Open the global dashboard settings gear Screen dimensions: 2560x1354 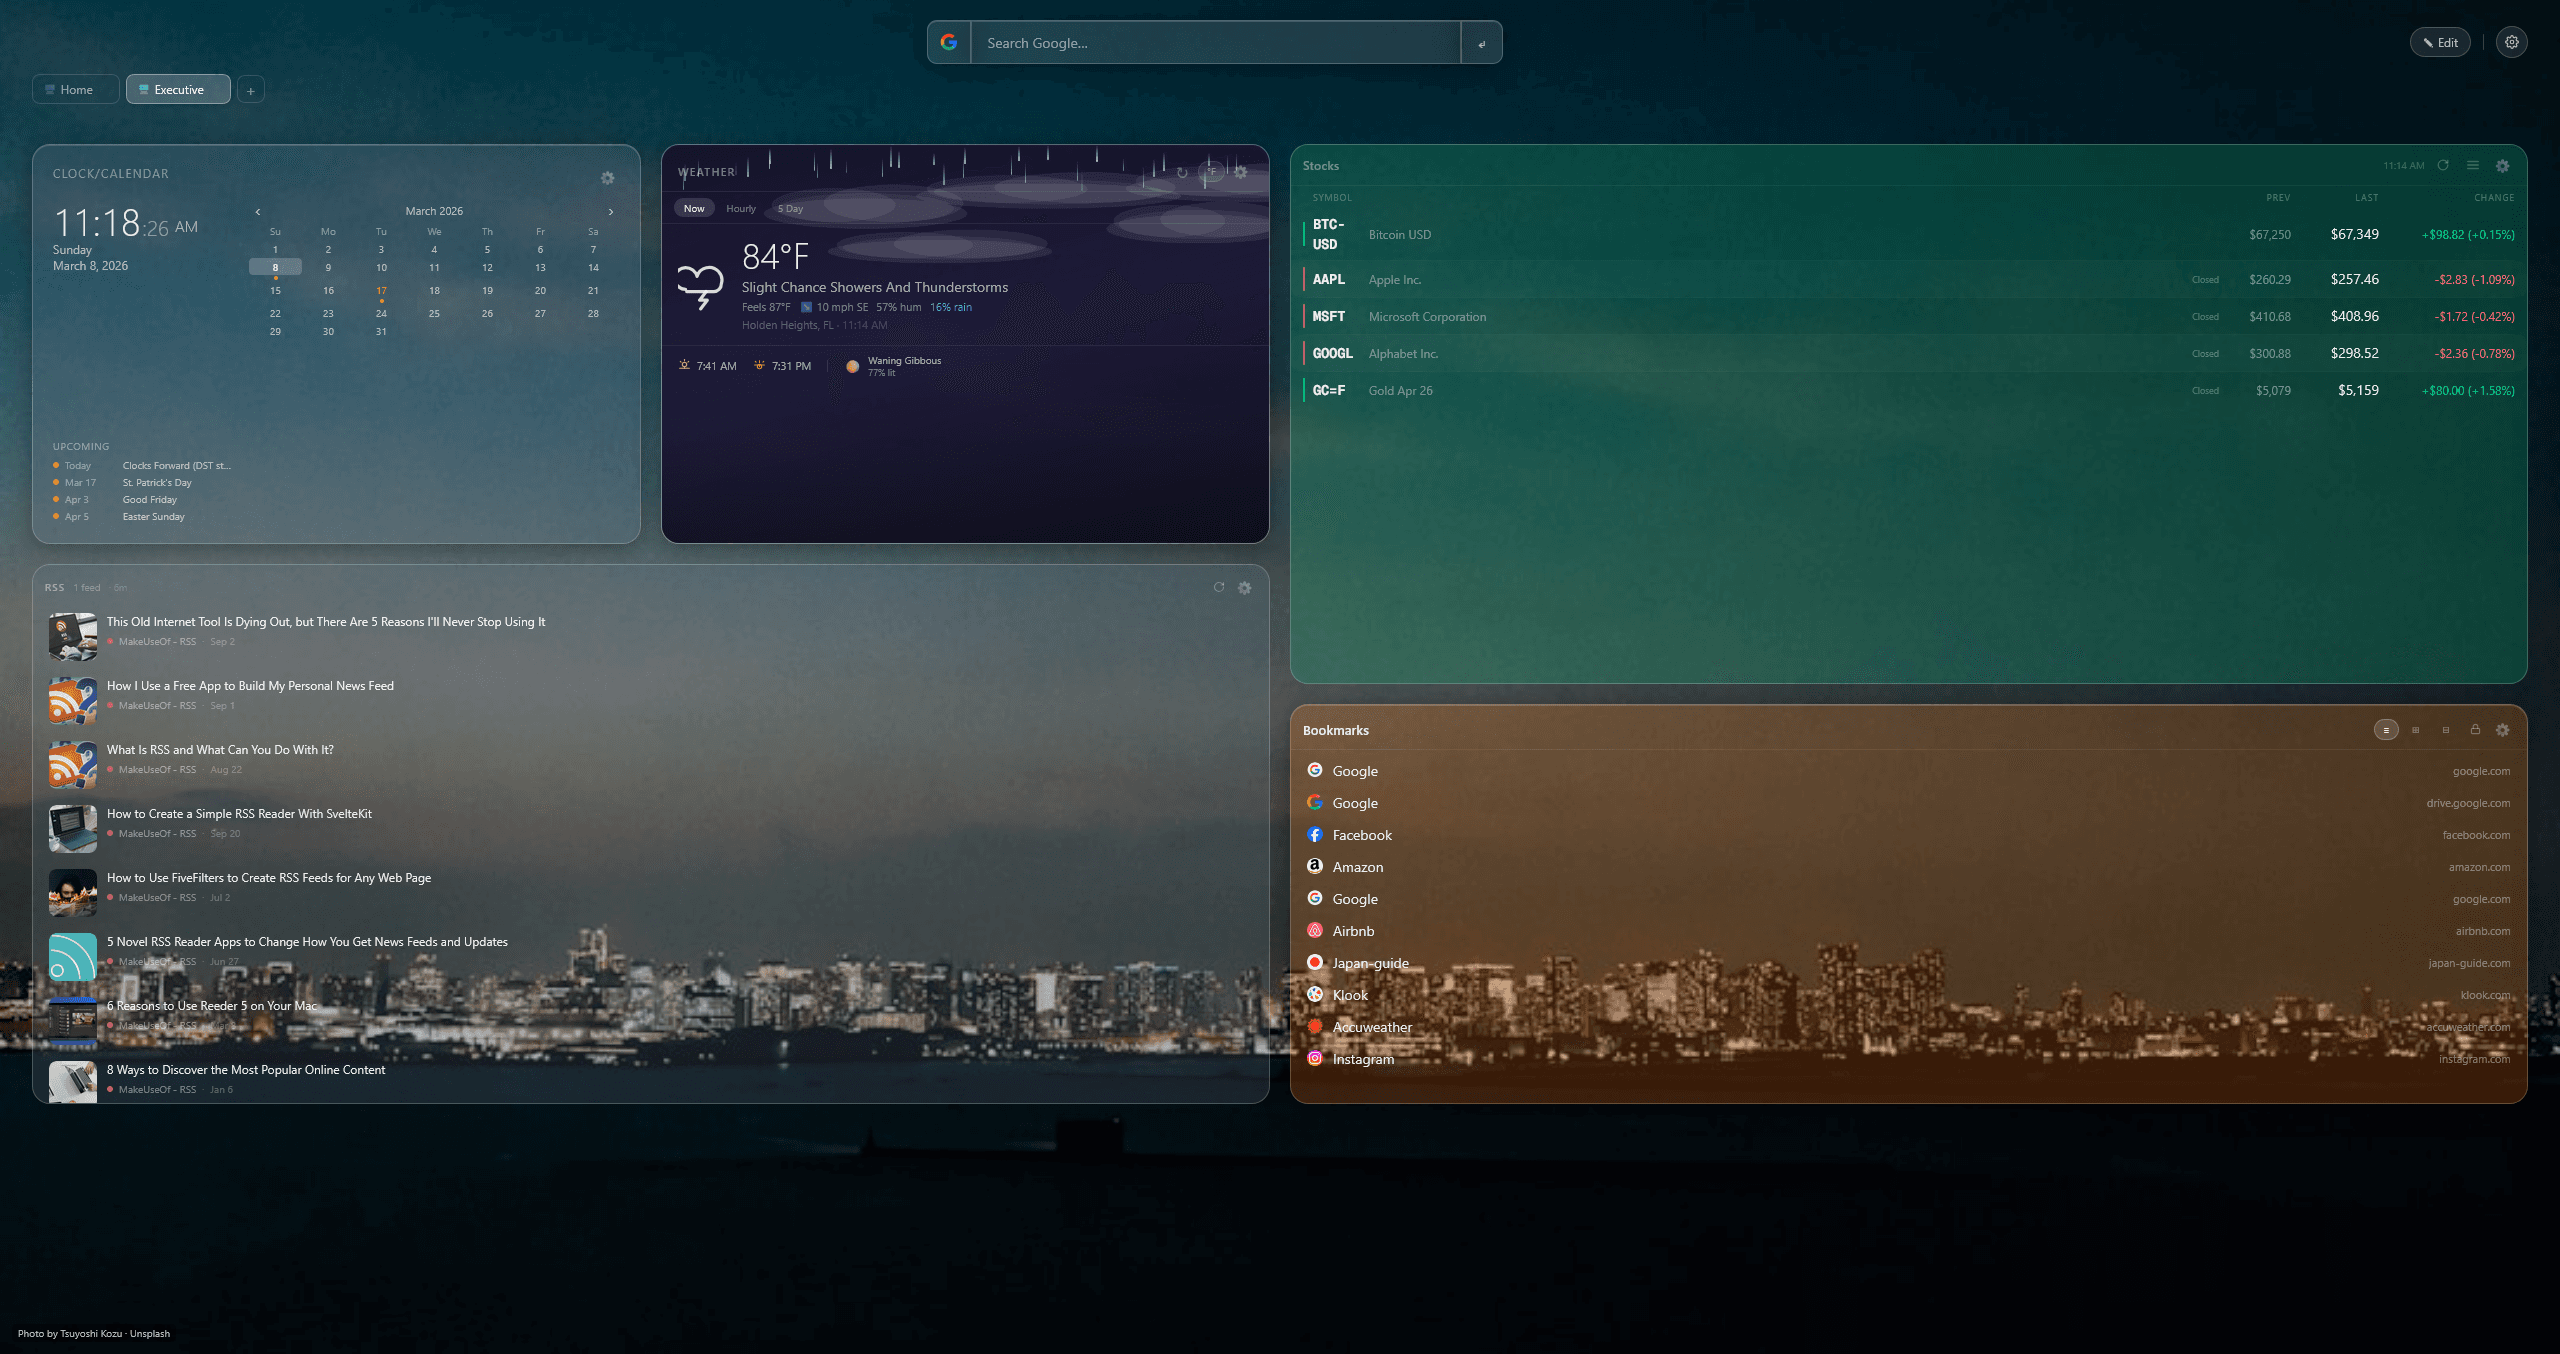pyautogui.click(x=2512, y=42)
